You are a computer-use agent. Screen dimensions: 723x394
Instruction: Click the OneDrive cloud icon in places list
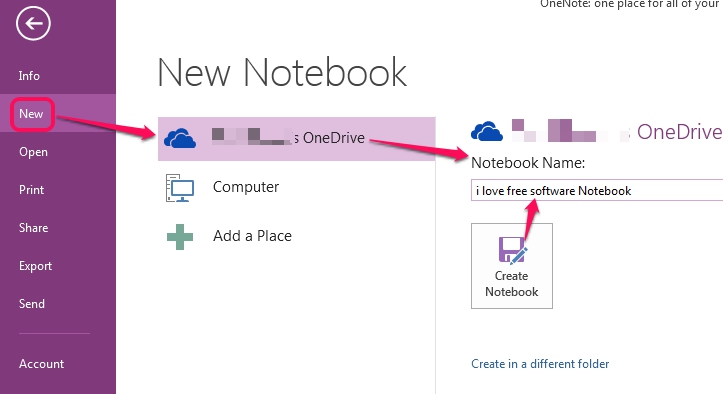[180, 138]
